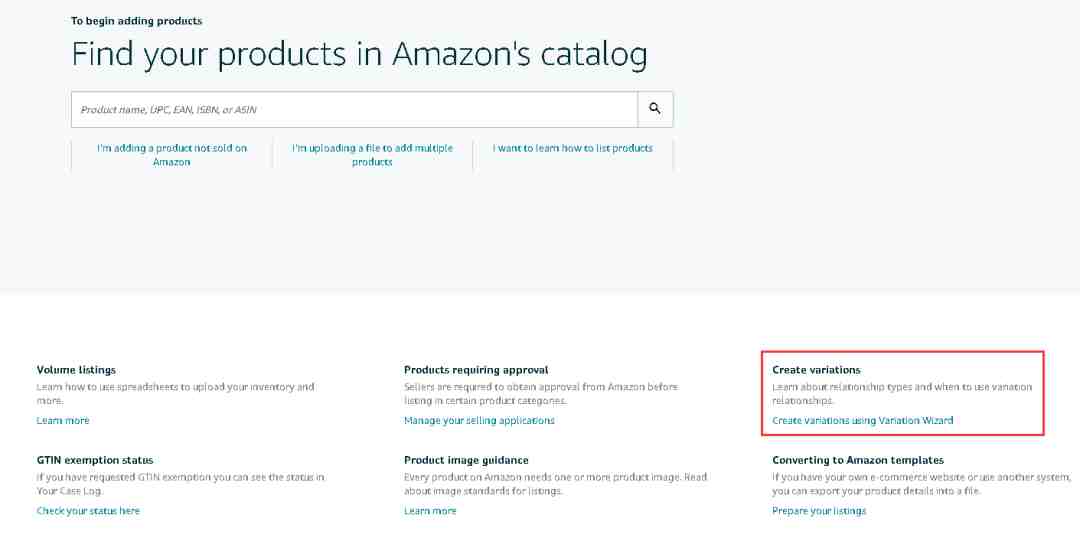Viewport: 1080px width, 554px height.
Task: Focus the product name or ASIN search field
Action: pyautogui.click(x=354, y=109)
